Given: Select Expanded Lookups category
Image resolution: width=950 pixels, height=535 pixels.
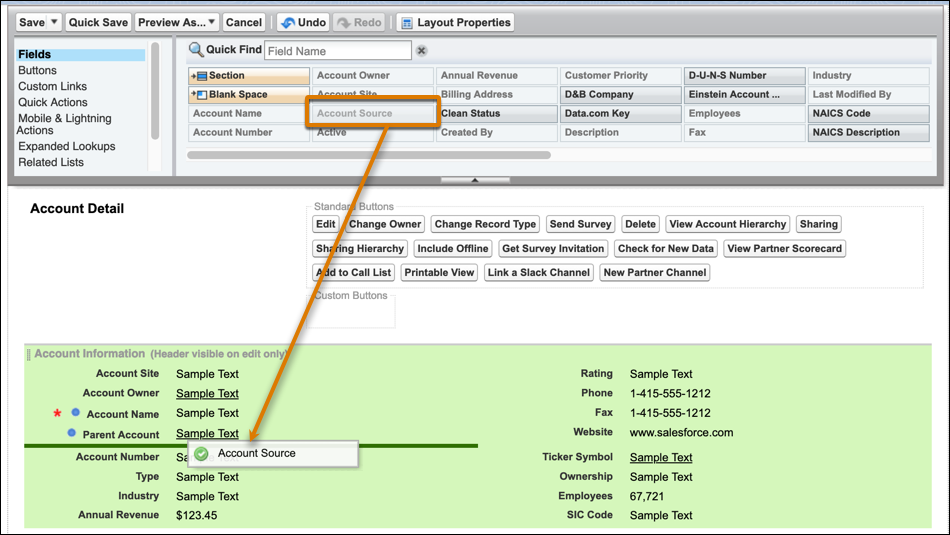Looking at the screenshot, I should (x=67, y=146).
